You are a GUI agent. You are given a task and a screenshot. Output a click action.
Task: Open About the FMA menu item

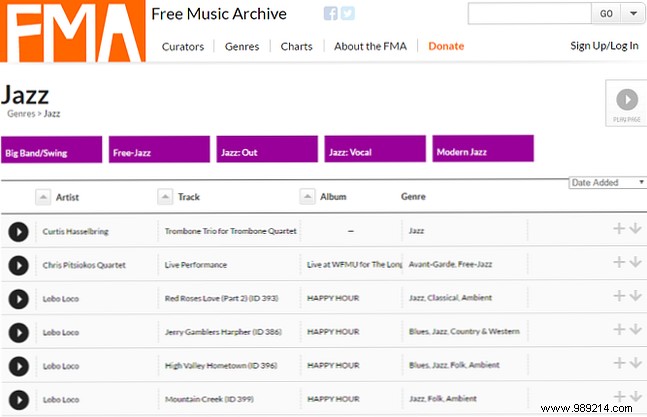(x=370, y=46)
